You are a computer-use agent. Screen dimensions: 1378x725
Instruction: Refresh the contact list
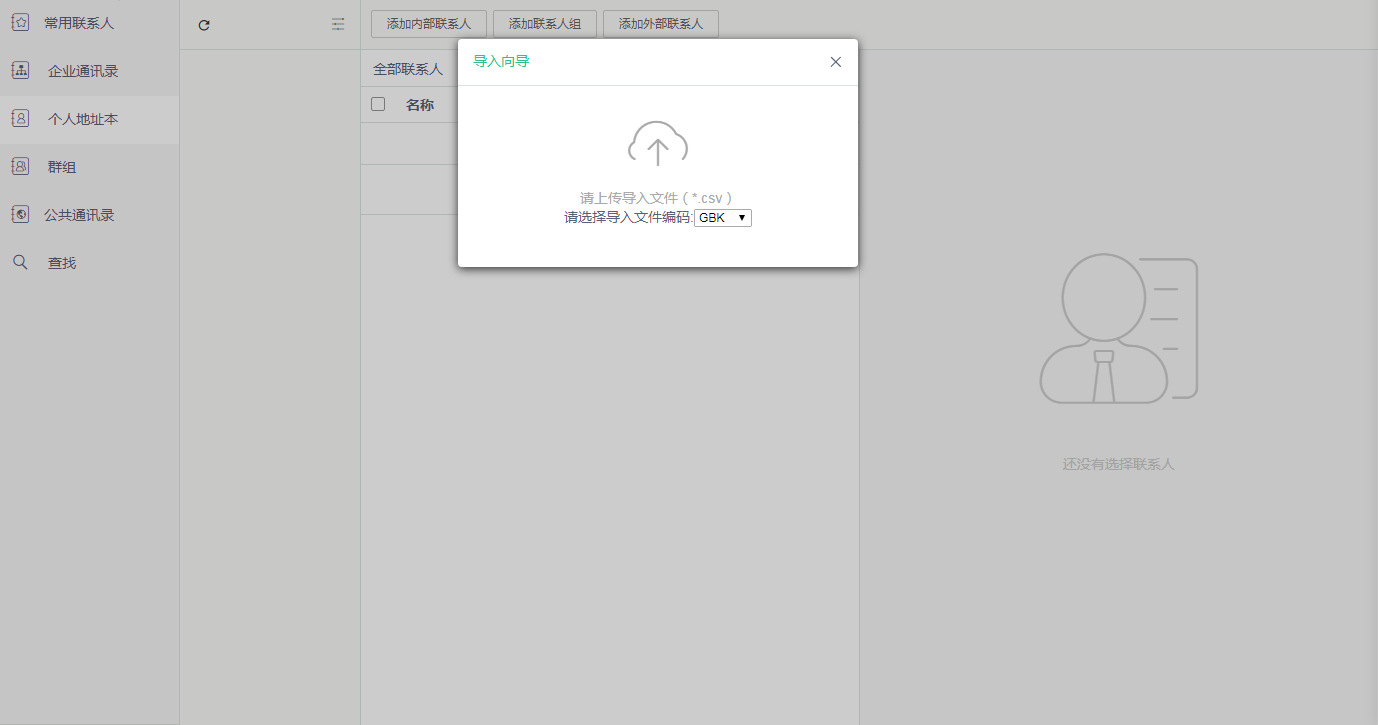pyautogui.click(x=204, y=25)
